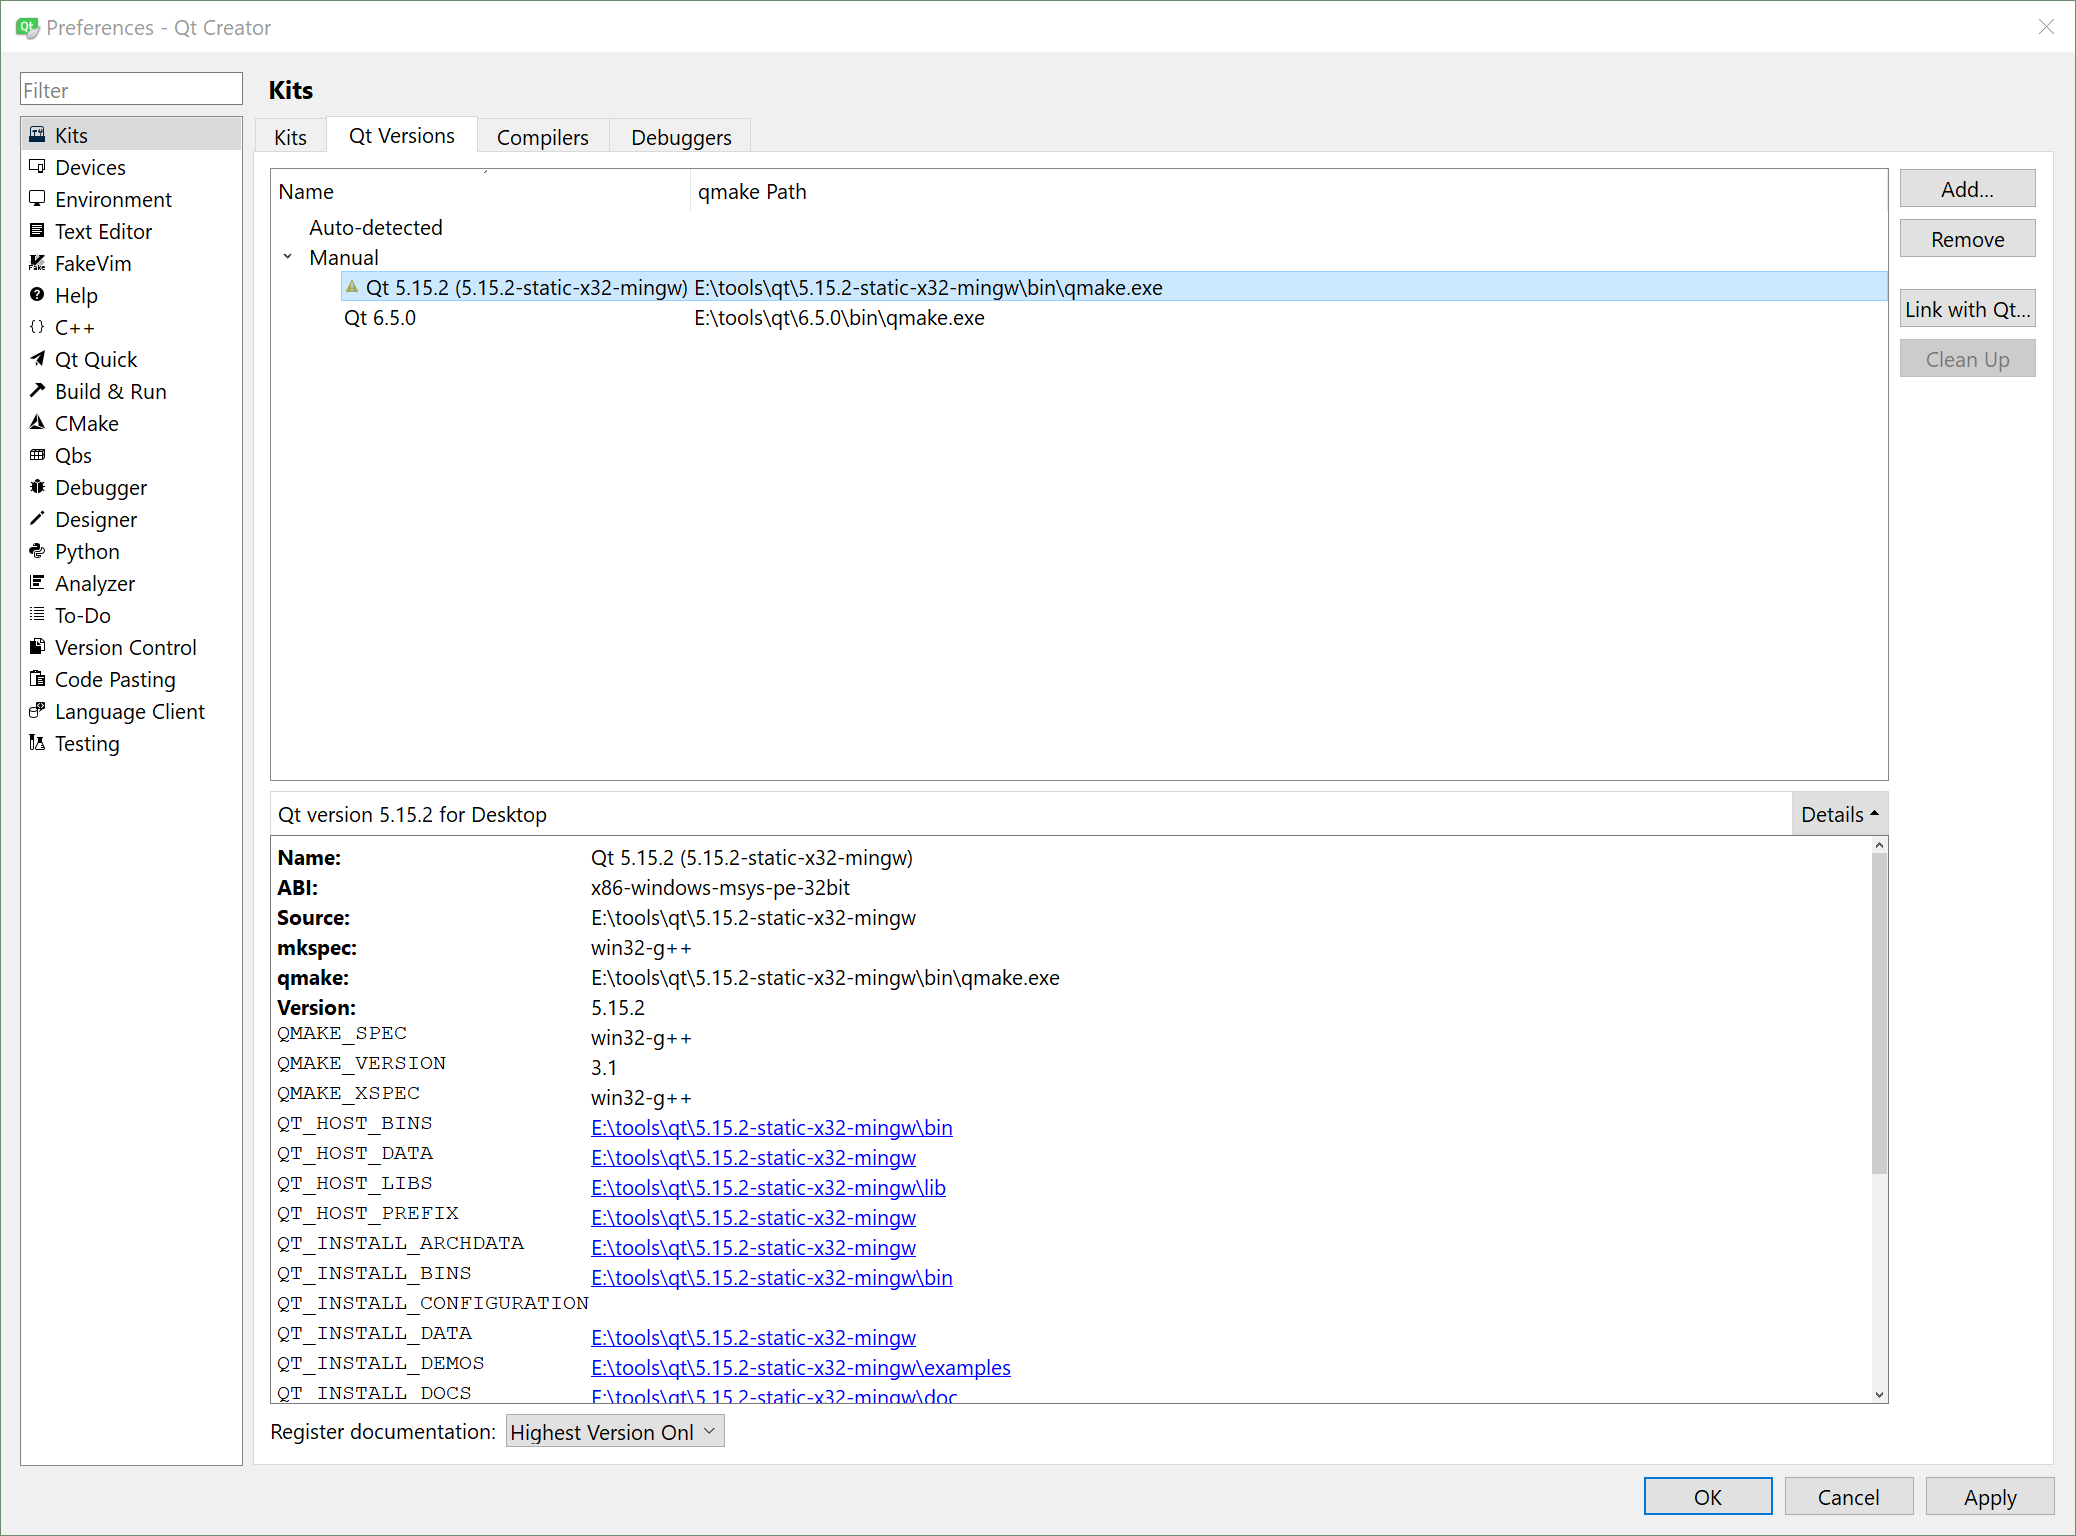Click the Name column header
The image size is (2076, 1536).
click(x=480, y=191)
